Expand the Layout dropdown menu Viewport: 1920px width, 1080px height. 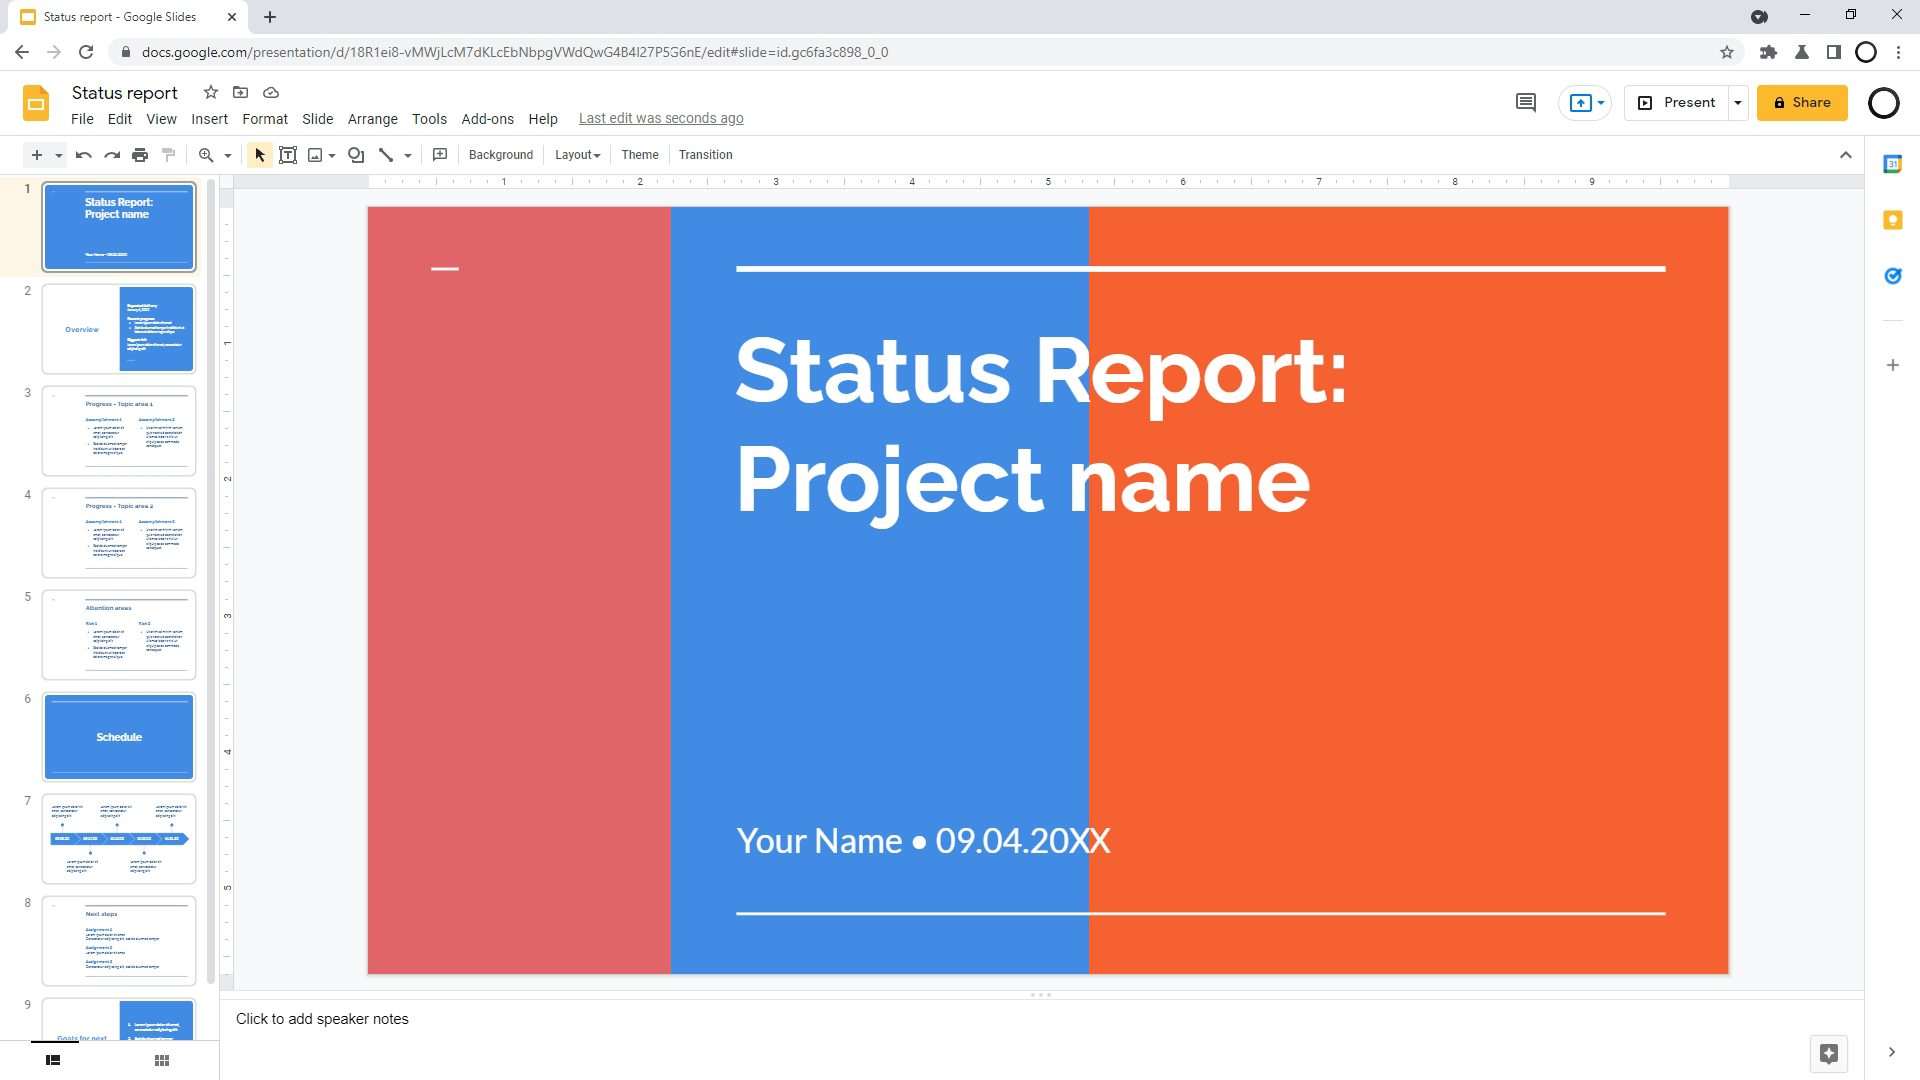578,154
